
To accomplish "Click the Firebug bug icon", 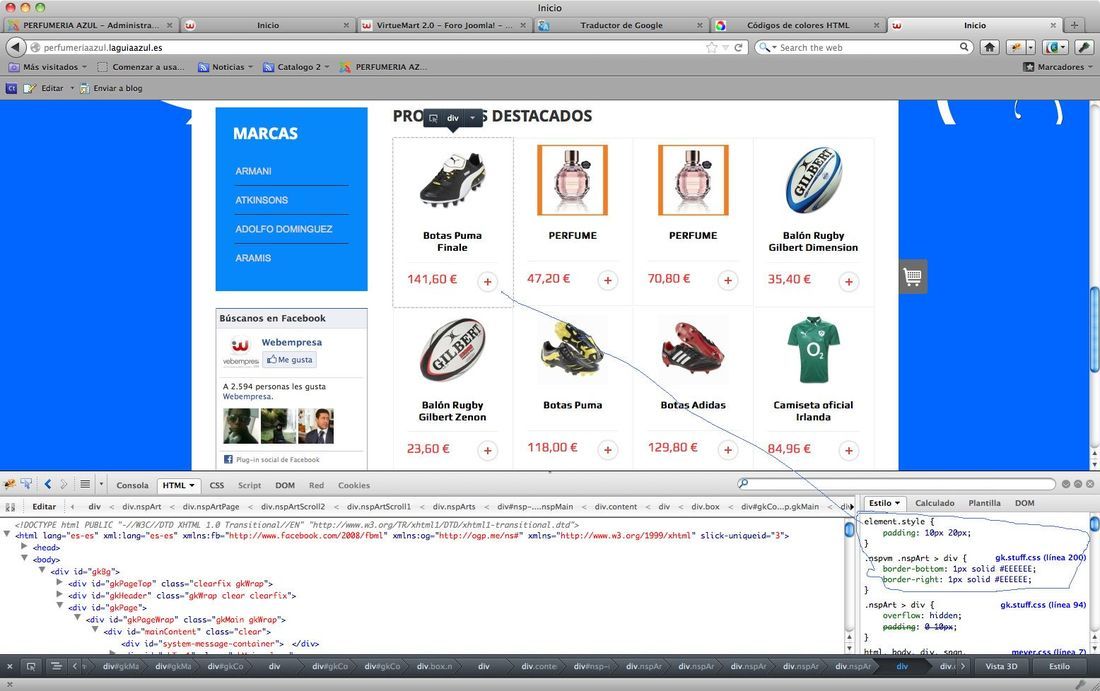I will [10, 485].
